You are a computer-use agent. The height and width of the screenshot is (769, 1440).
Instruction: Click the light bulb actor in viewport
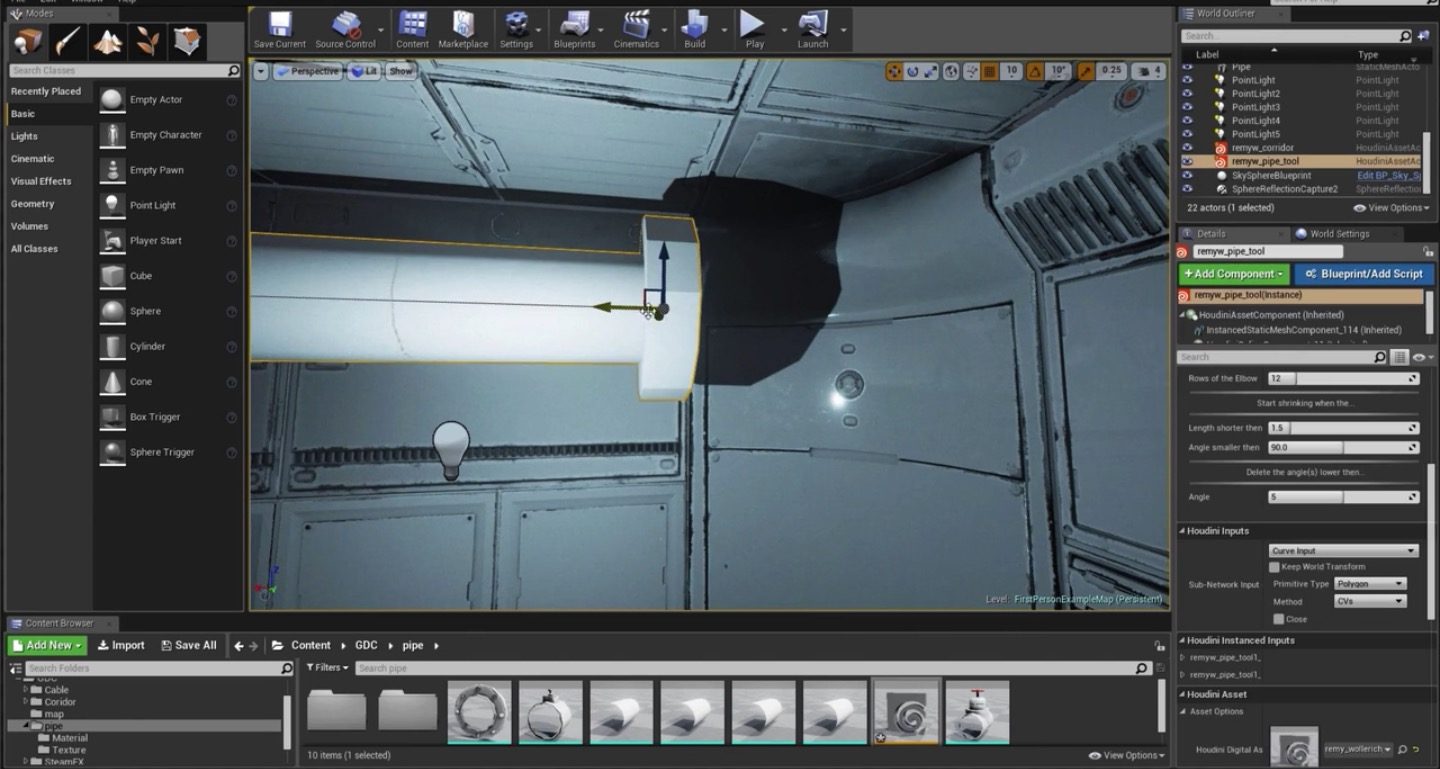450,450
